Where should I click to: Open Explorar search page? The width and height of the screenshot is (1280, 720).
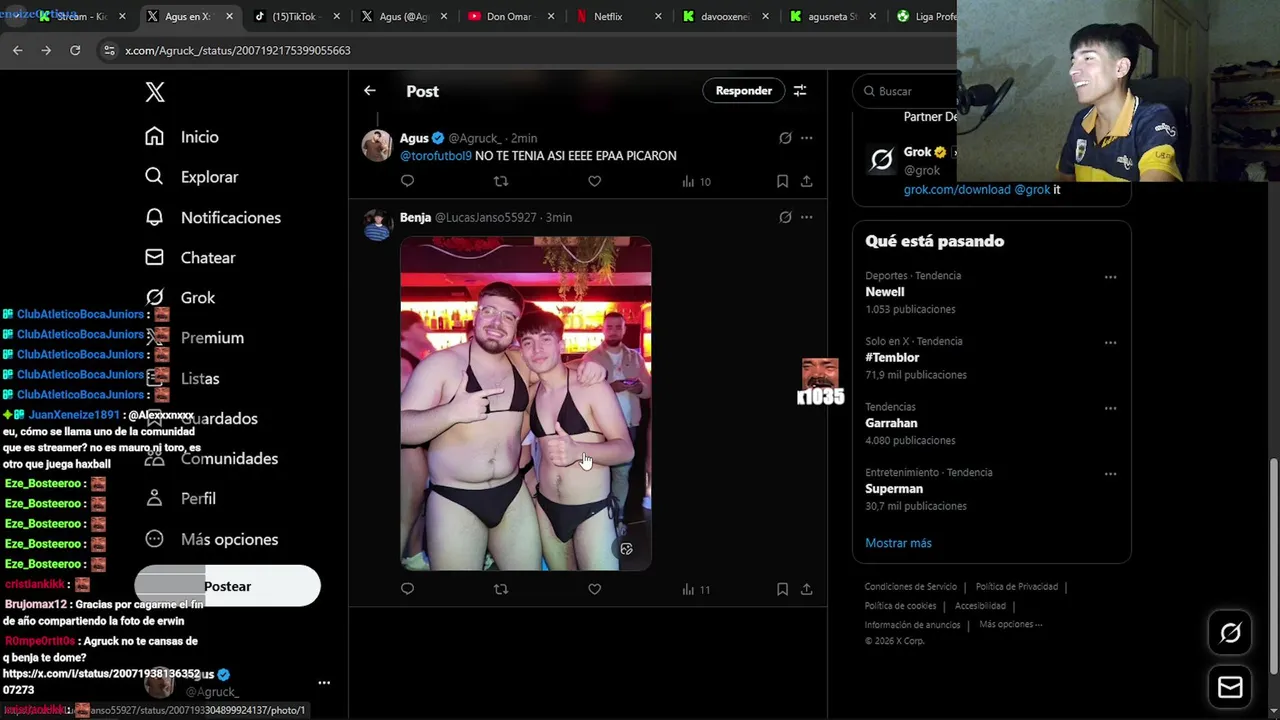point(192,177)
